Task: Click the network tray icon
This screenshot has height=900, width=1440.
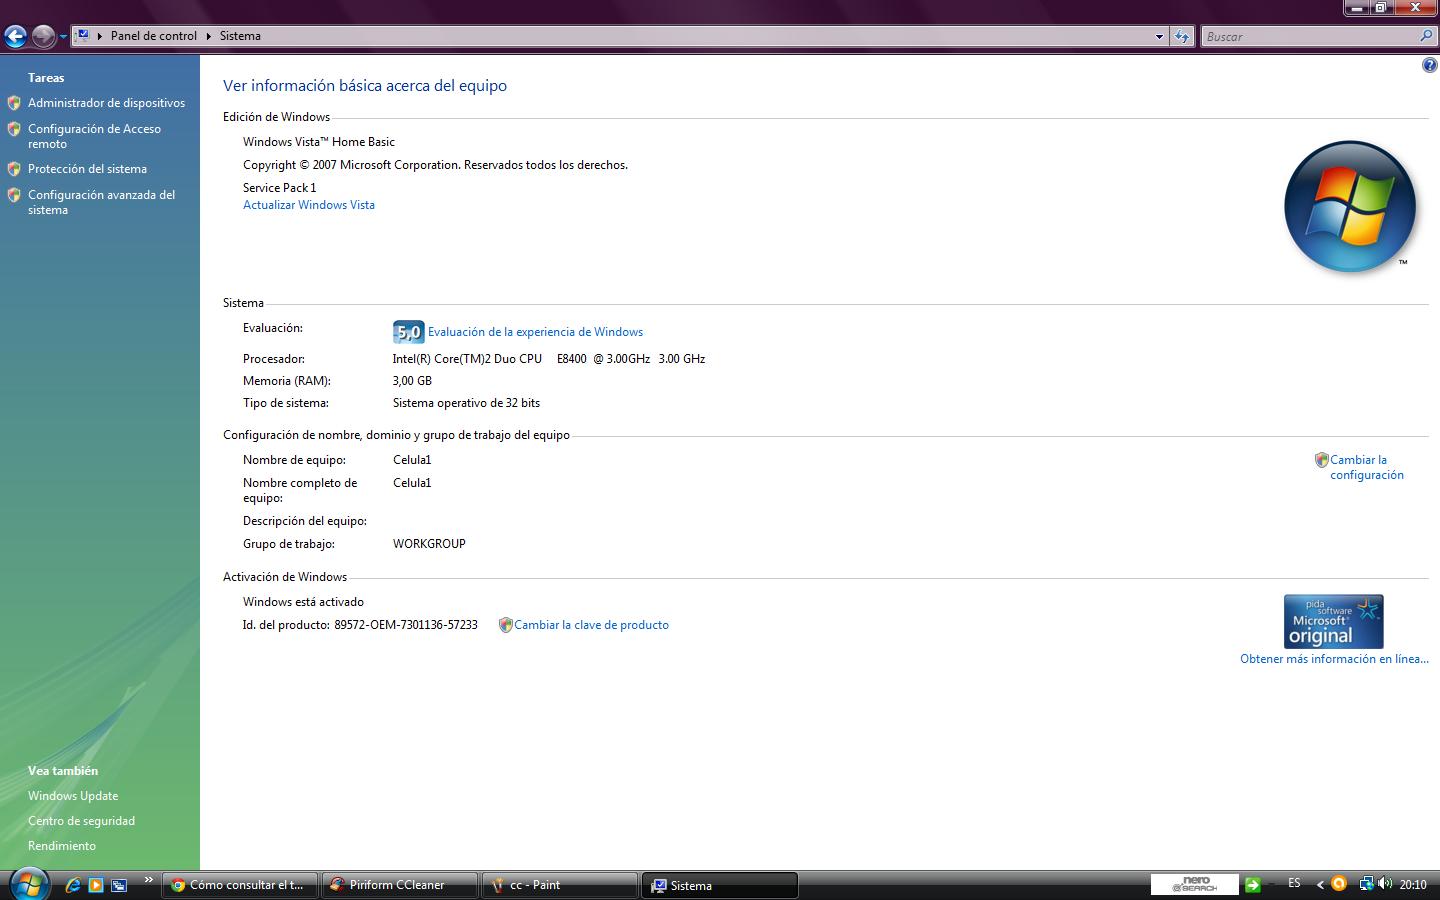Action: [x=1366, y=884]
